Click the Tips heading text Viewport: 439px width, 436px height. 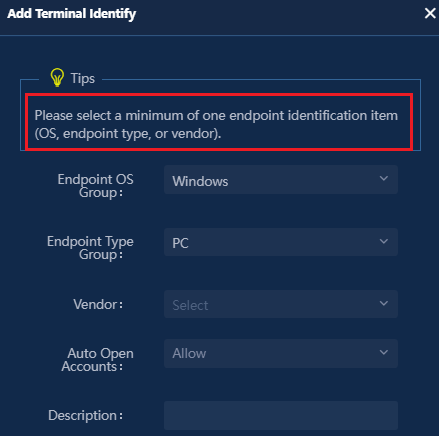pyautogui.click(x=83, y=79)
